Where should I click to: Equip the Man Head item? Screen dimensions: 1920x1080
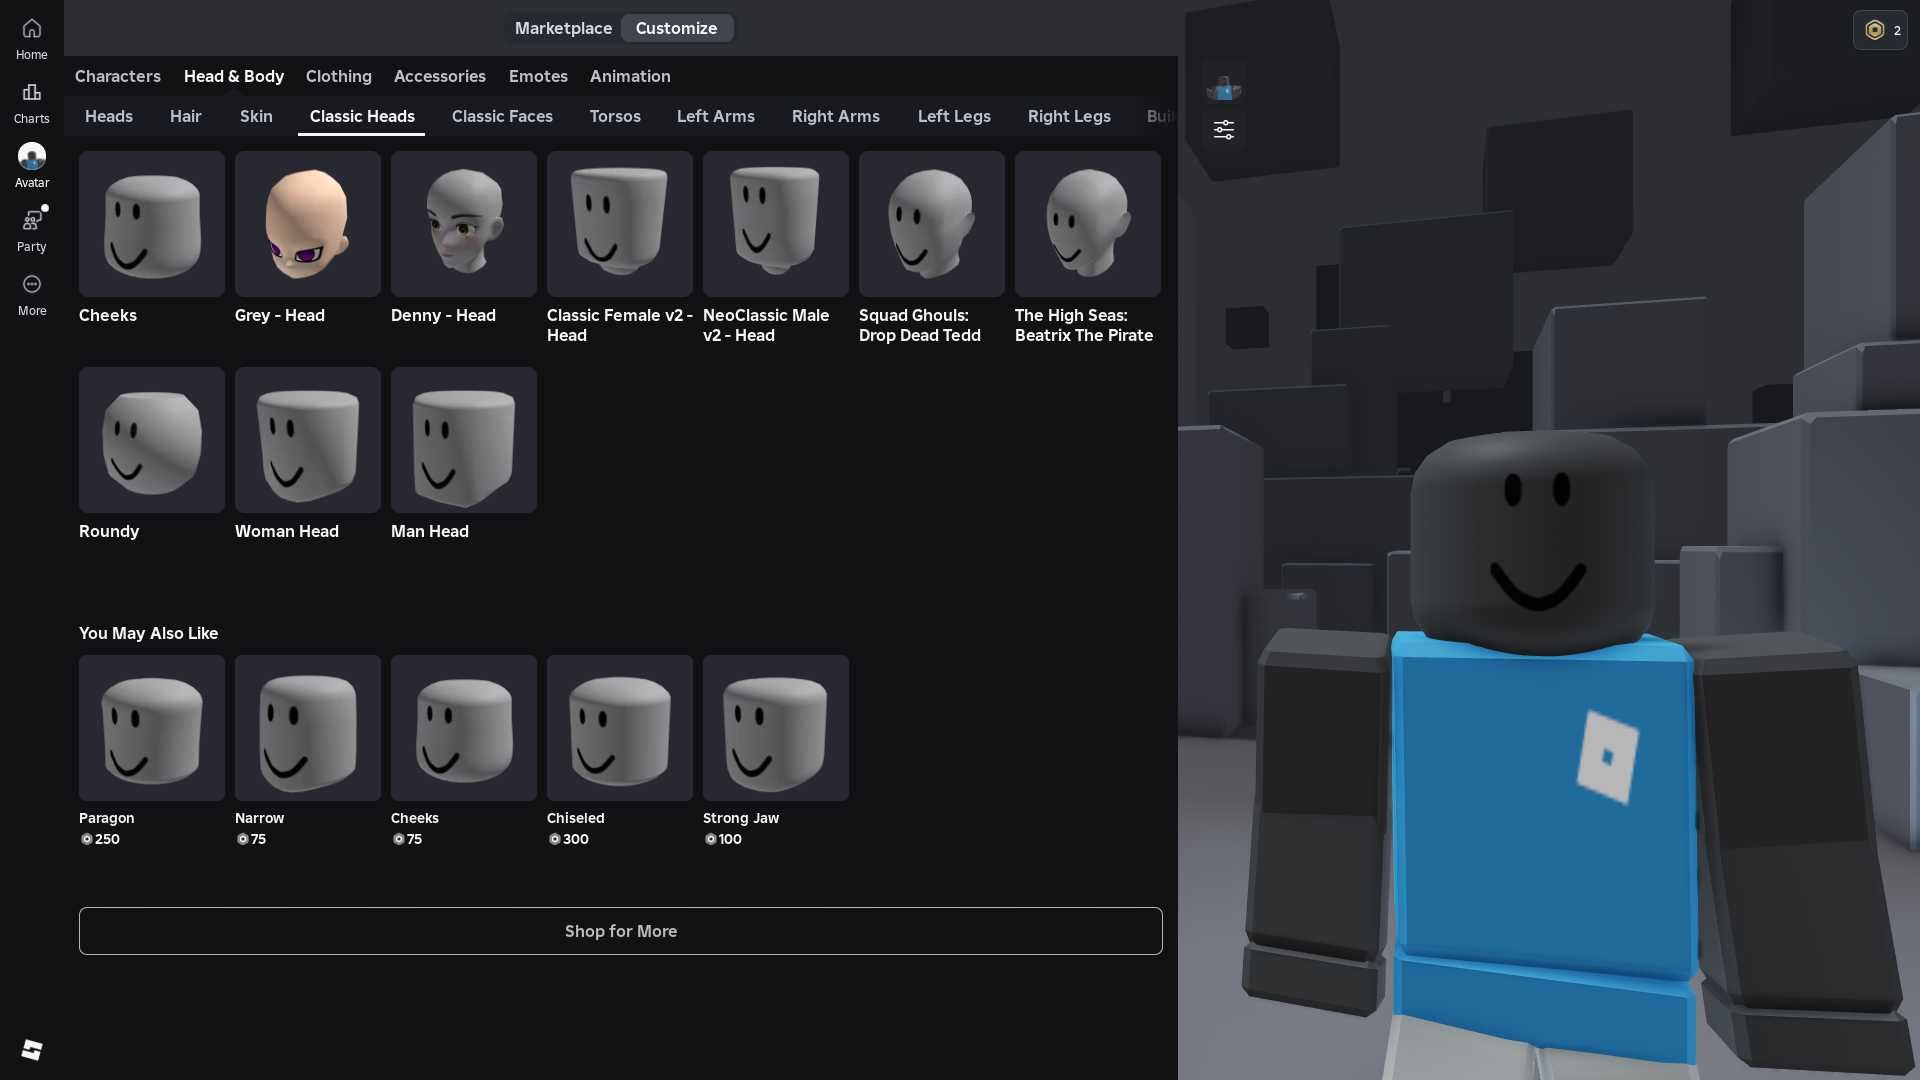point(464,440)
